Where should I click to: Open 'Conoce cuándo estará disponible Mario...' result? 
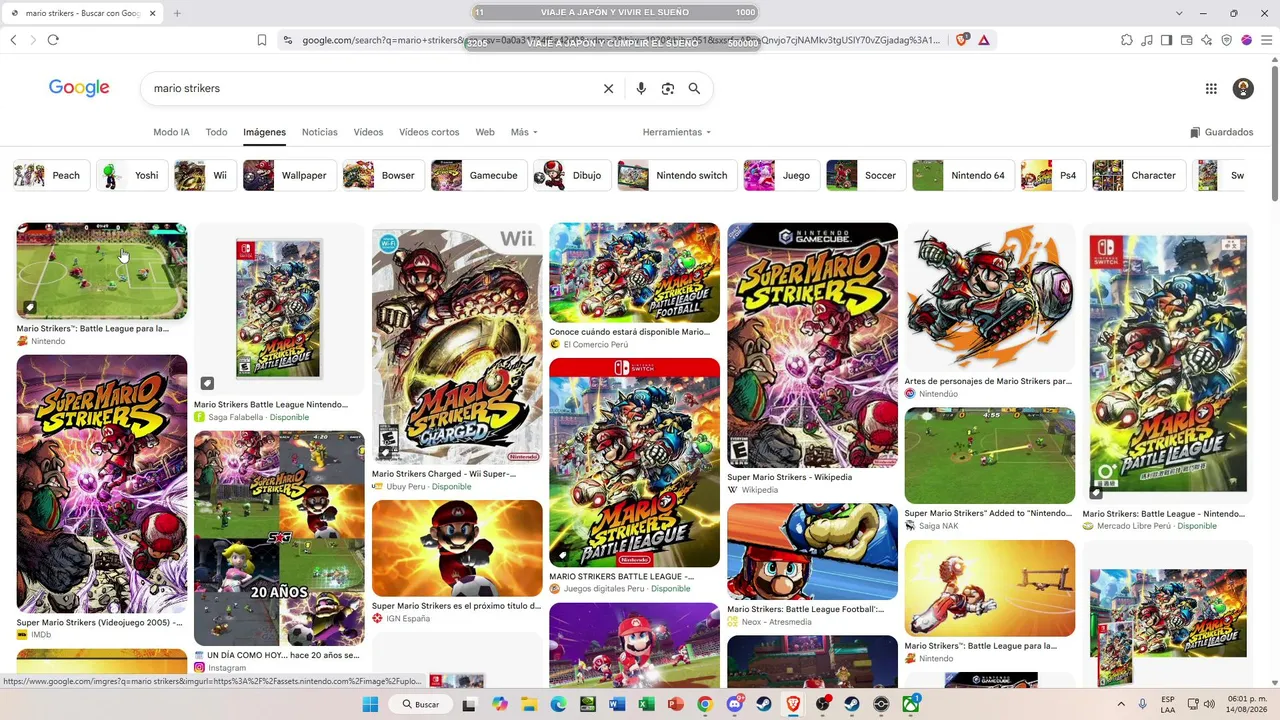tap(630, 331)
